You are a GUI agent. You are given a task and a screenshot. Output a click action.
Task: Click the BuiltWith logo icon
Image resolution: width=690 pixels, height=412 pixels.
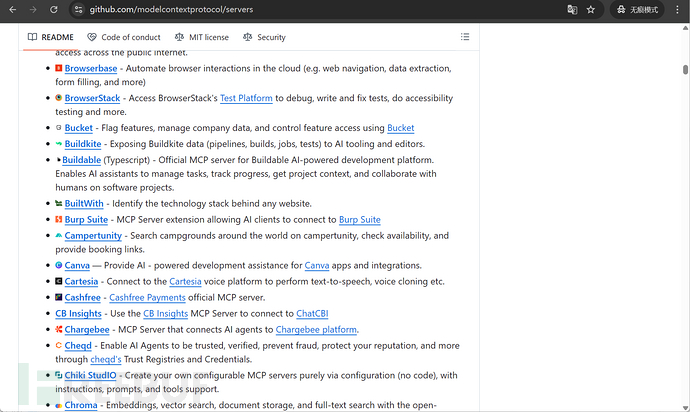click(59, 203)
